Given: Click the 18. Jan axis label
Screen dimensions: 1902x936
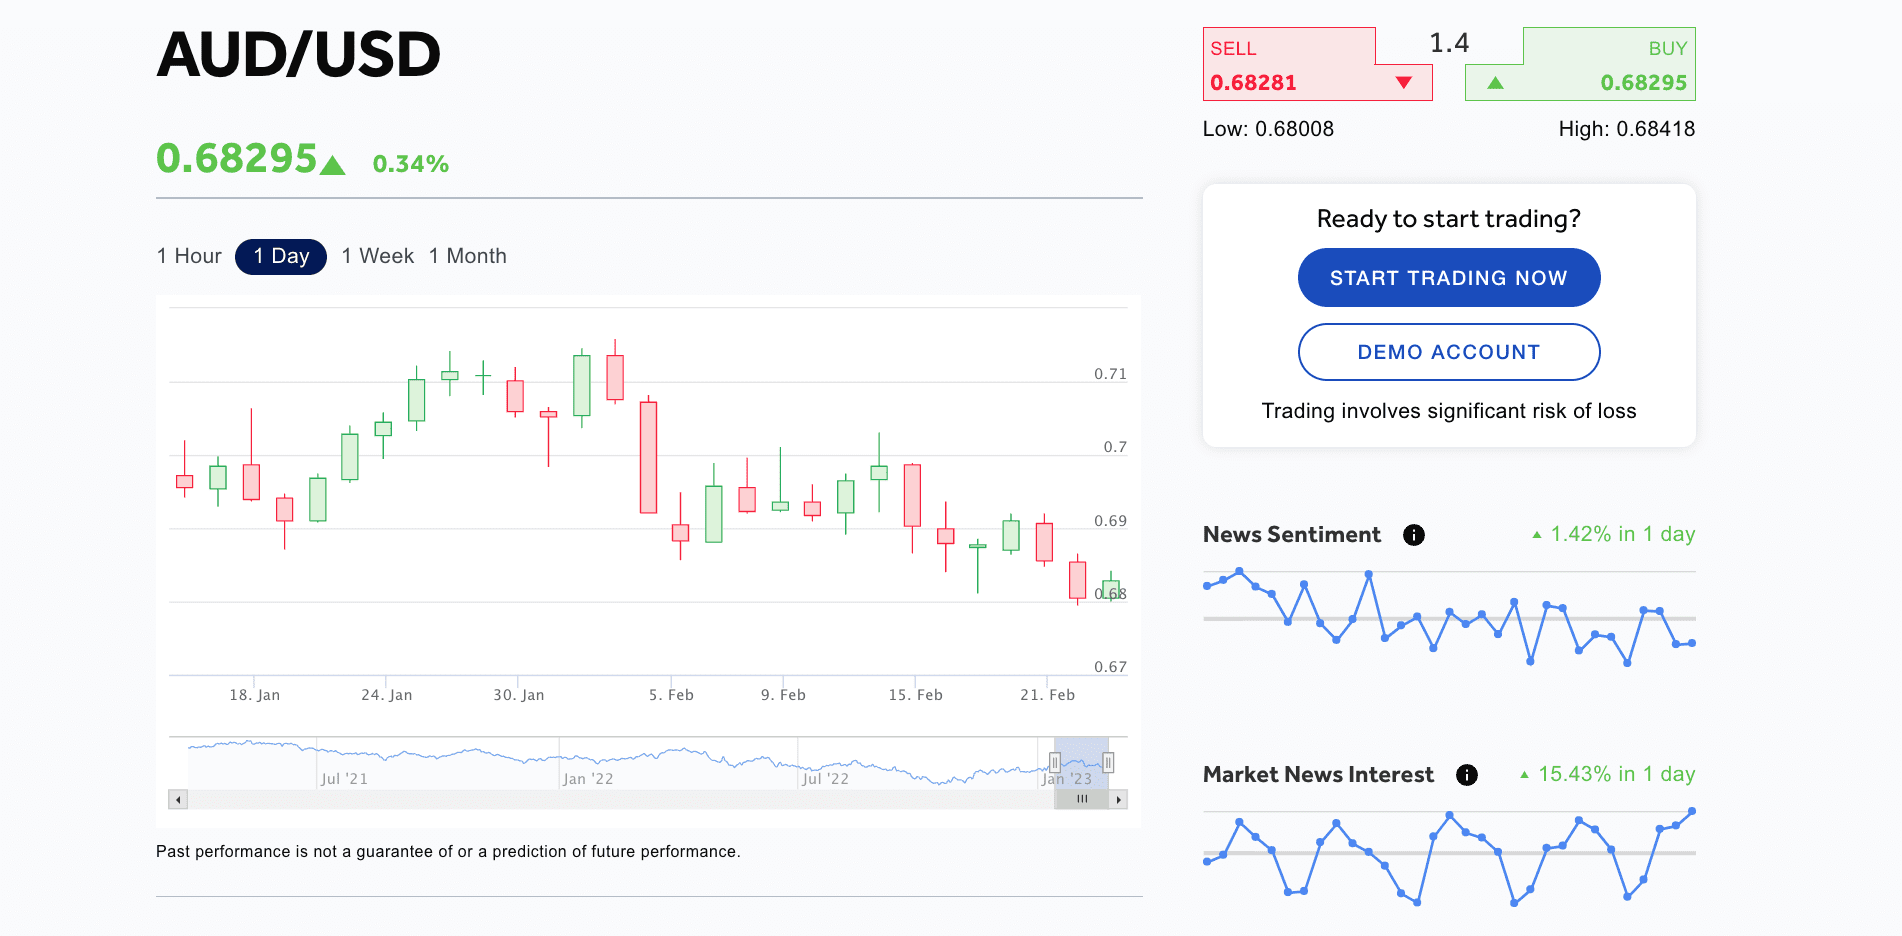Looking at the screenshot, I should coord(254,695).
